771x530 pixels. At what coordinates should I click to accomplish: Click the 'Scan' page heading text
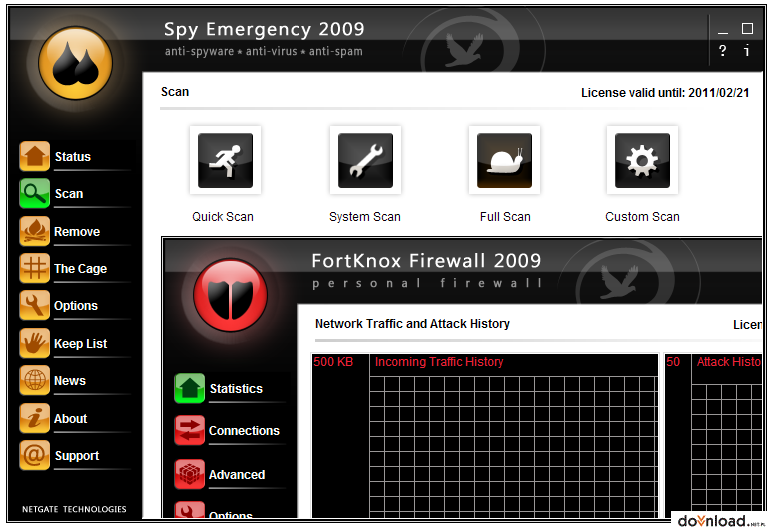point(175,92)
